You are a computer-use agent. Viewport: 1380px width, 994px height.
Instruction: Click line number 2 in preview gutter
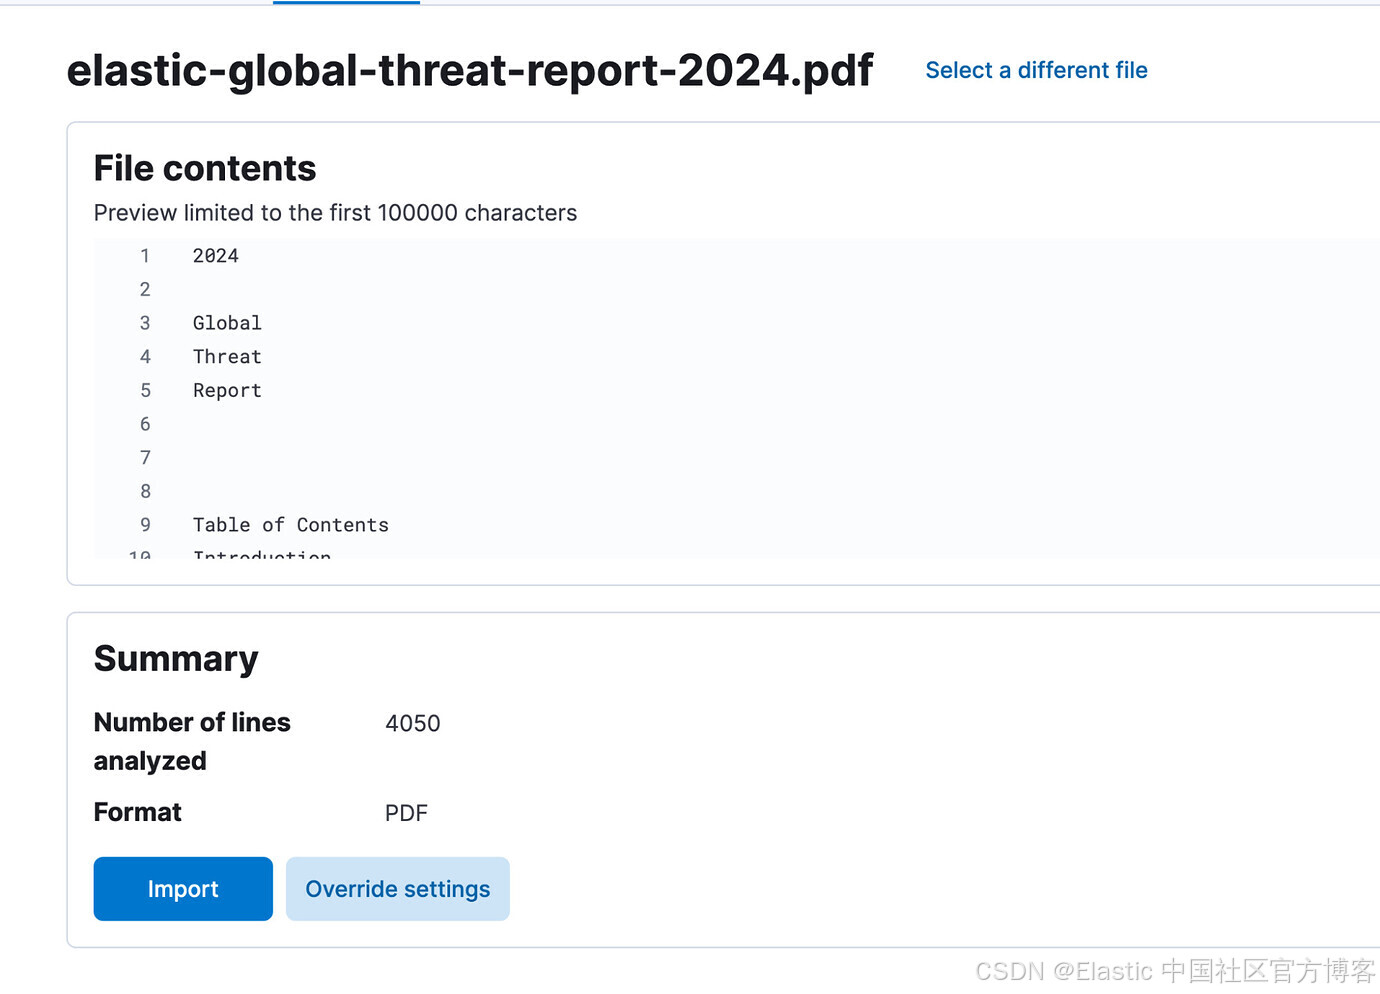(145, 290)
